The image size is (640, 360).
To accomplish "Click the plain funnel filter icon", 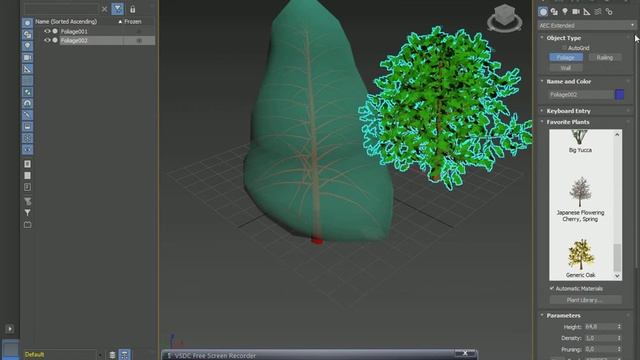I will tap(27, 213).
